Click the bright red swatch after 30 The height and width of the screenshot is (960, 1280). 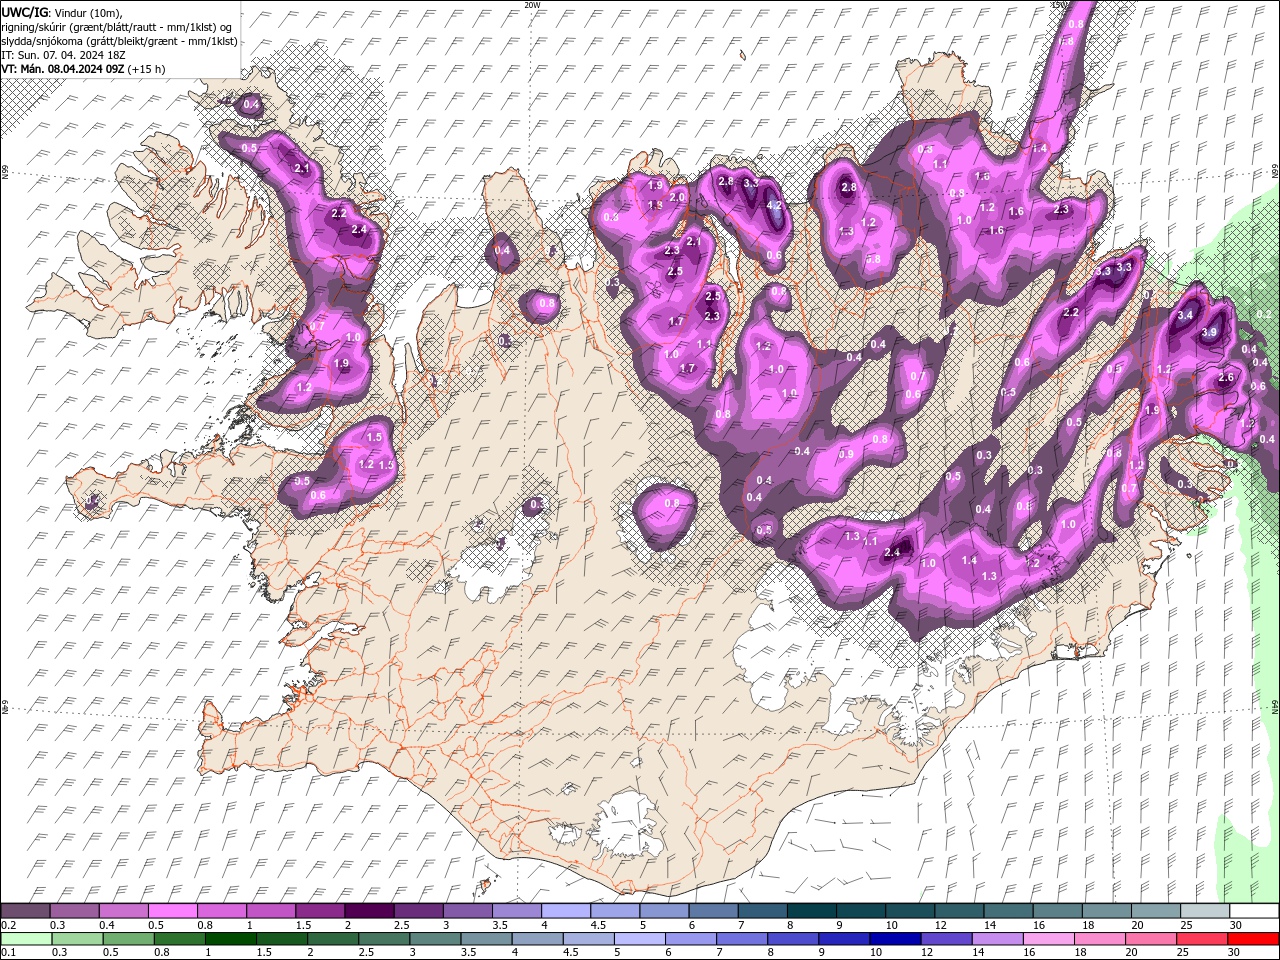tap(1253, 939)
